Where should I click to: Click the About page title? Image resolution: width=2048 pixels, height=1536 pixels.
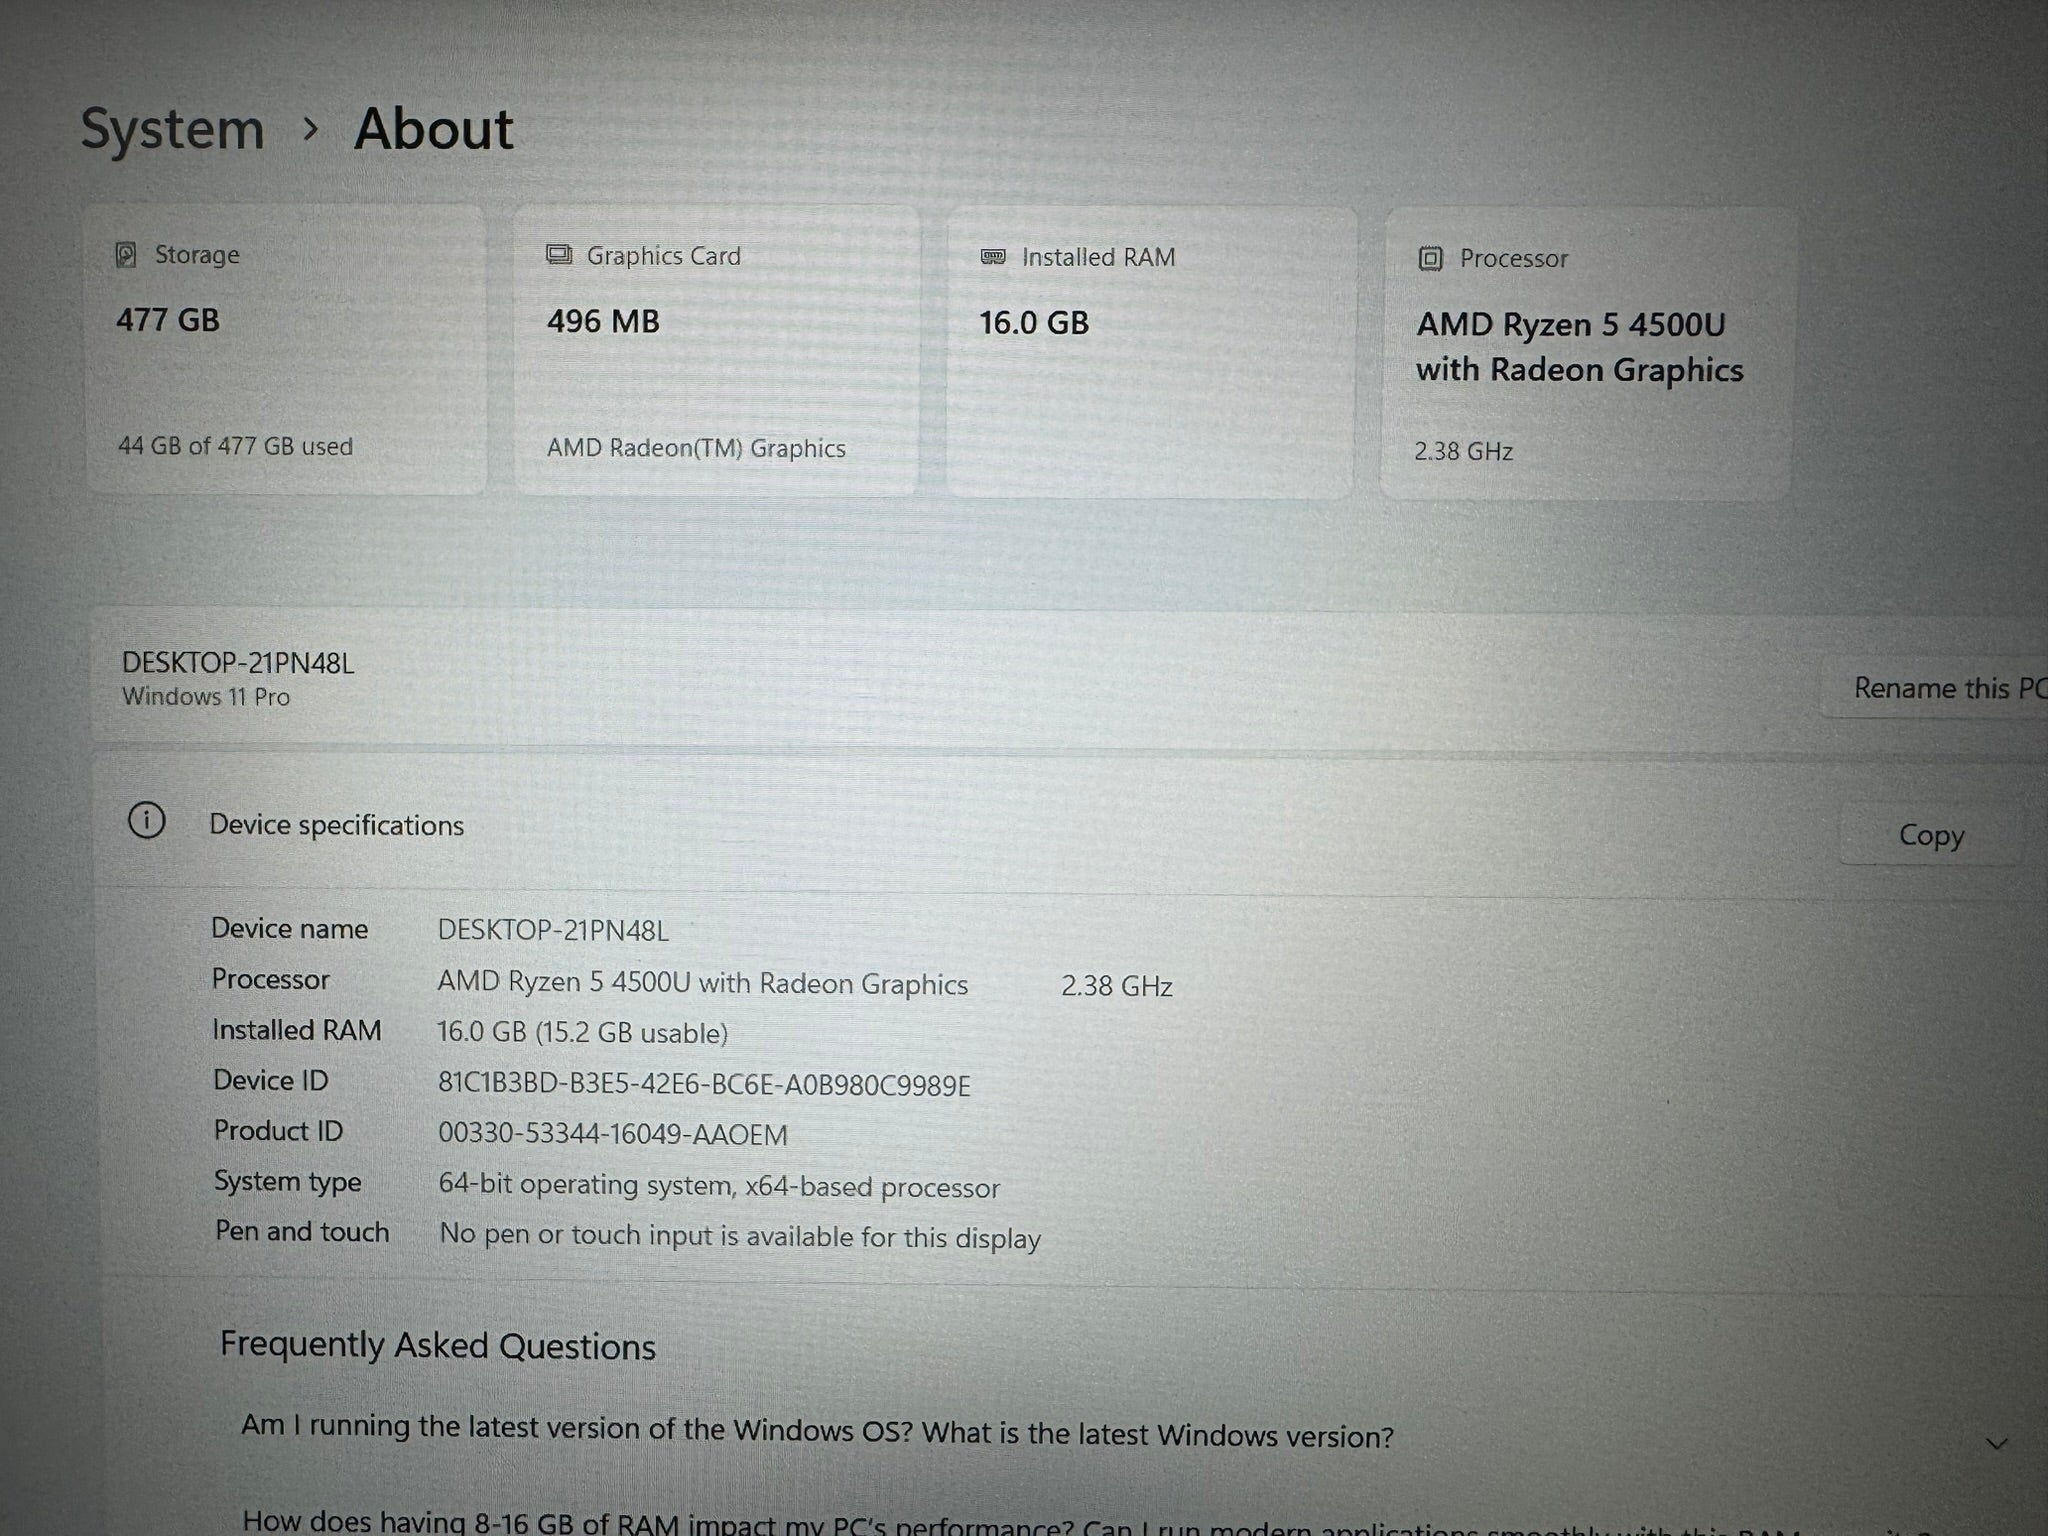pyautogui.click(x=433, y=129)
